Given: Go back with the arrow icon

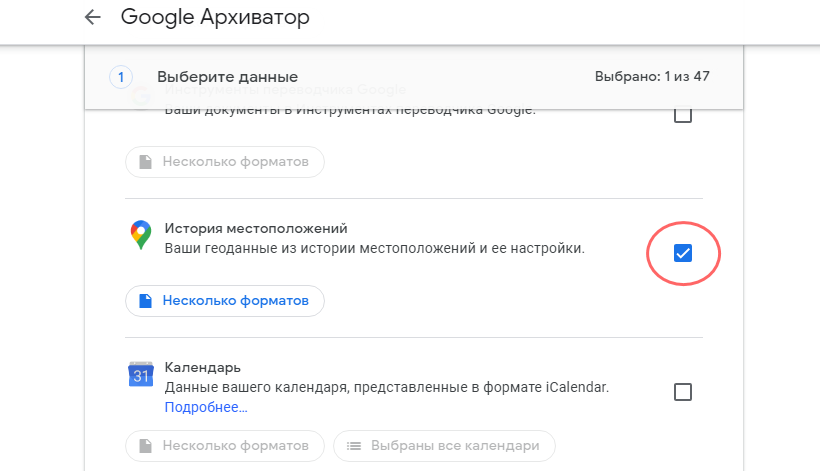Looking at the screenshot, I should pyautogui.click(x=93, y=17).
